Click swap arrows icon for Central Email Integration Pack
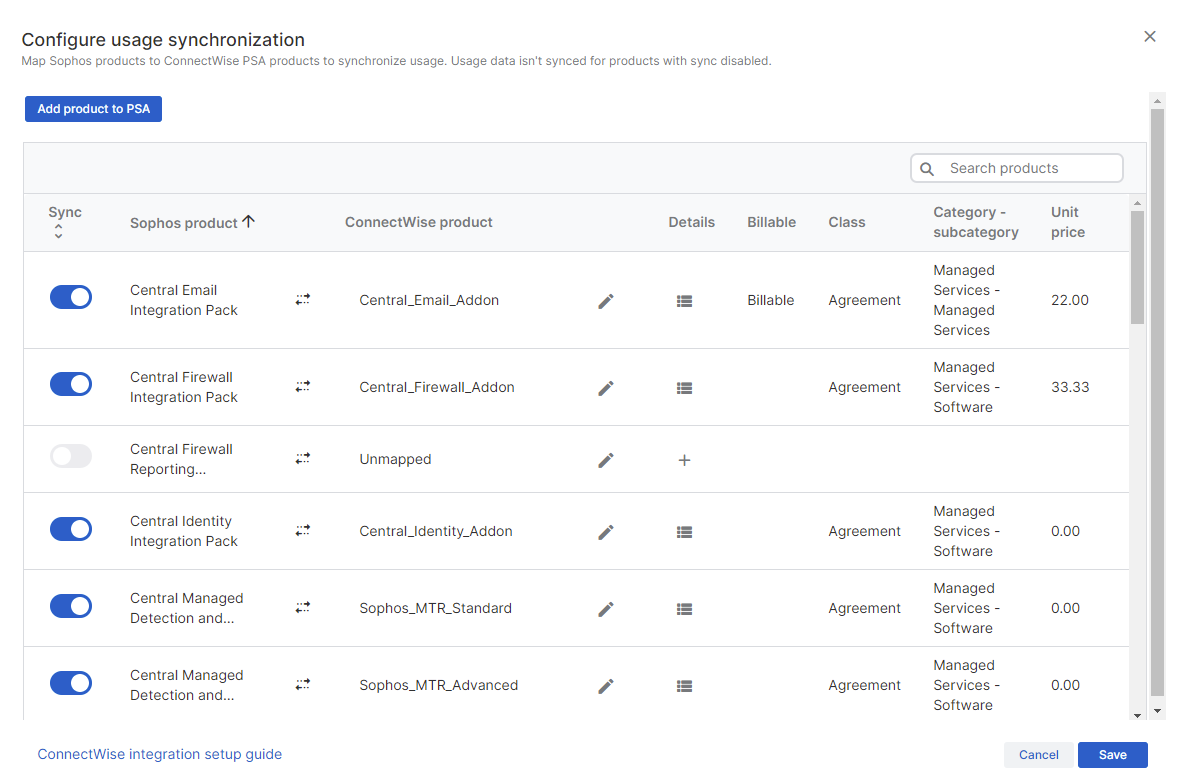Screen dimensions: 1187x780 [x=303, y=300]
